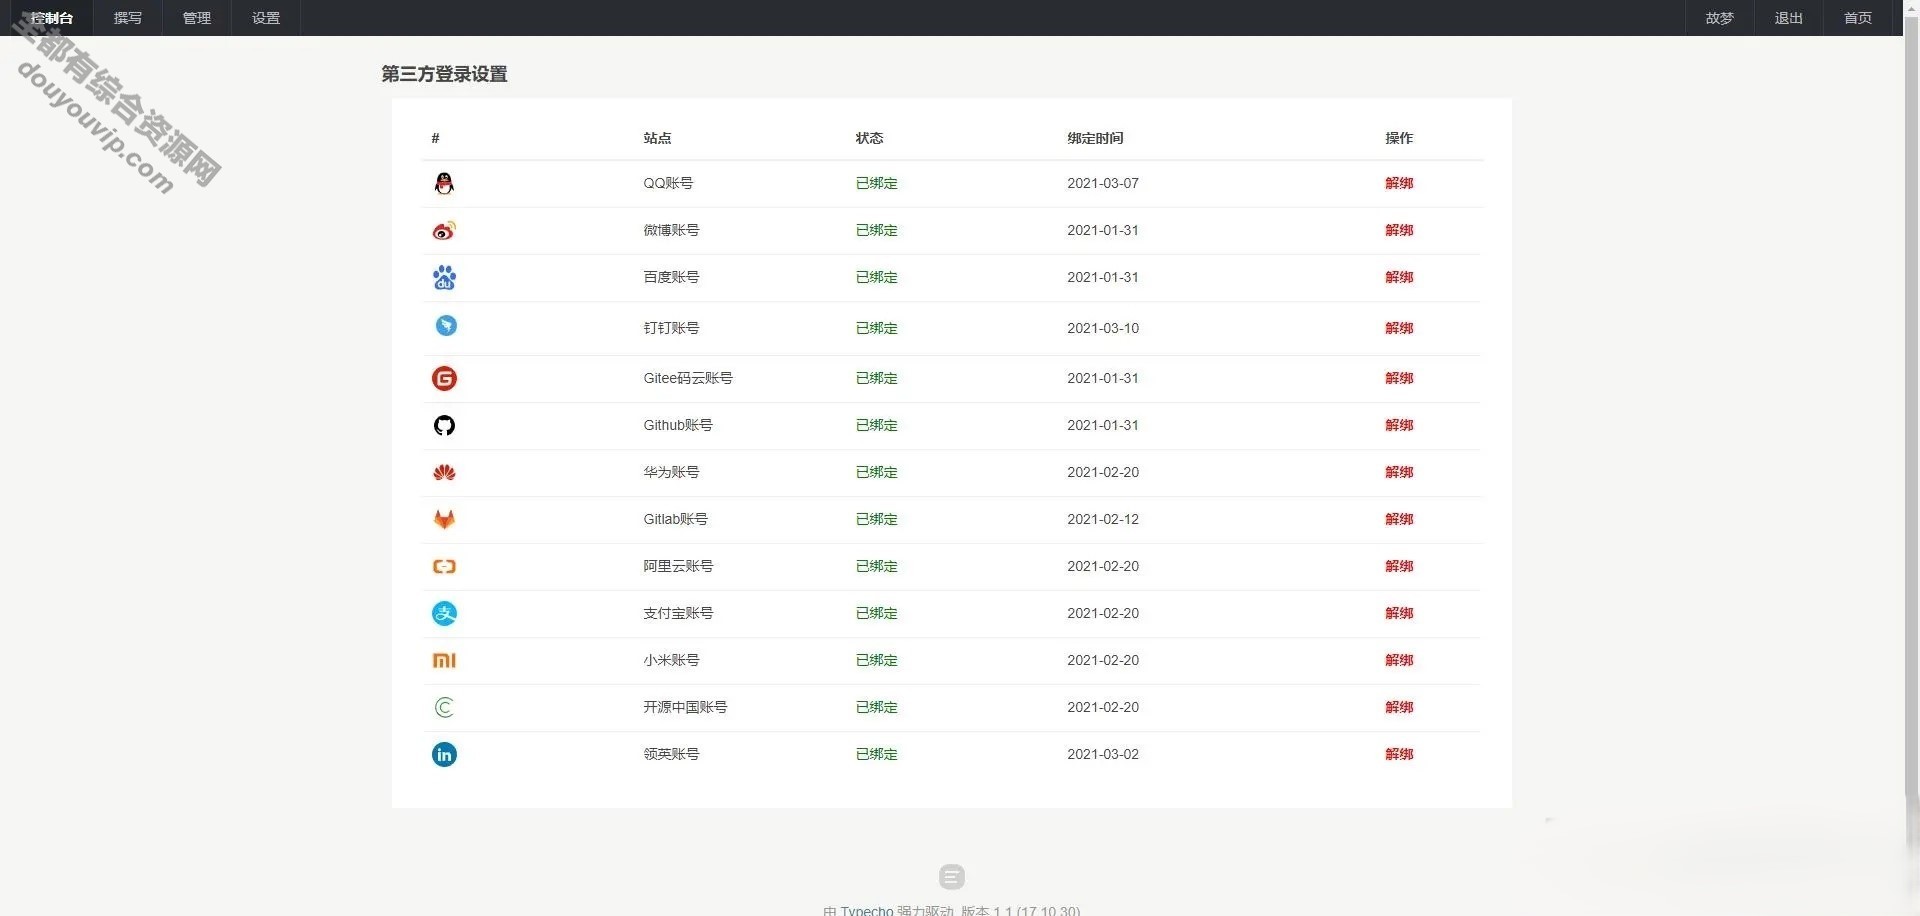Click the Huawei flower logo icon
Image resolution: width=1920 pixels, height=916 pixels.
(444, 472)
